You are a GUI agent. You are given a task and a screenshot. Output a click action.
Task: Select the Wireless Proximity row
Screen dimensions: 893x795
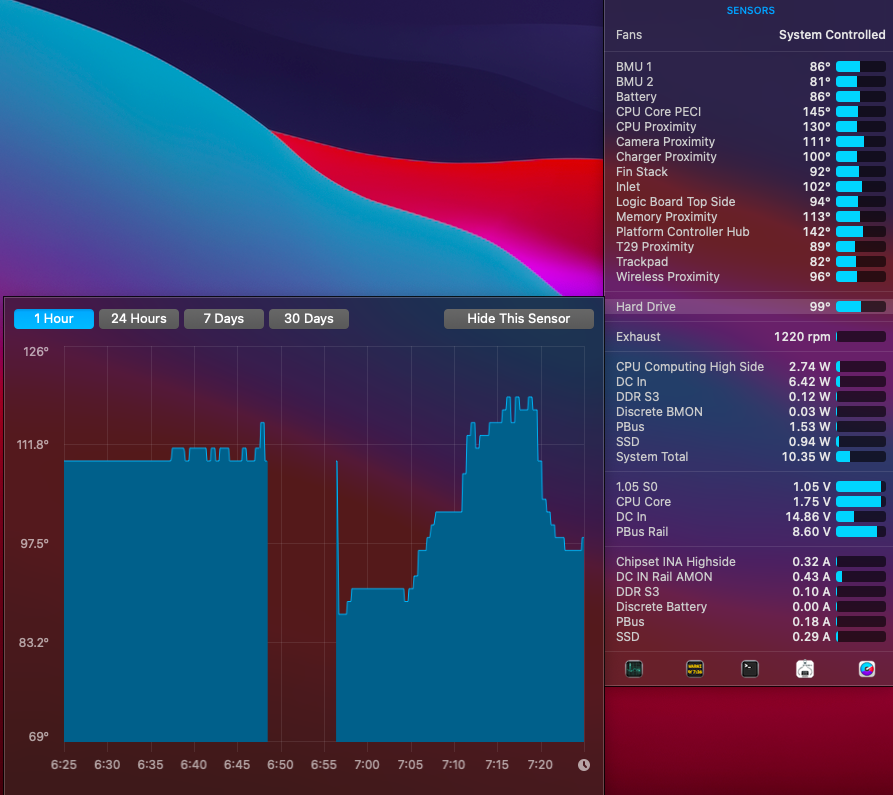point(750,277)
